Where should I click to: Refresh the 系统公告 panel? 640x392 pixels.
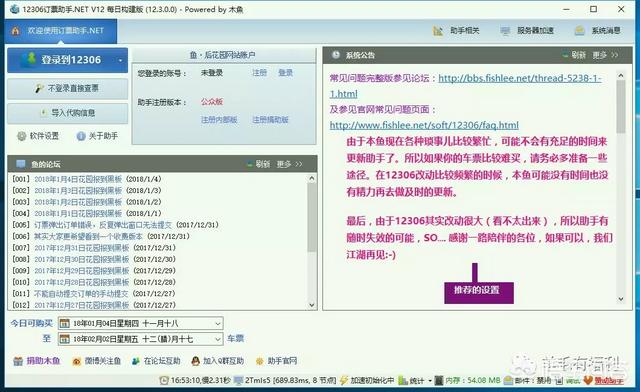tap(574, 55)
